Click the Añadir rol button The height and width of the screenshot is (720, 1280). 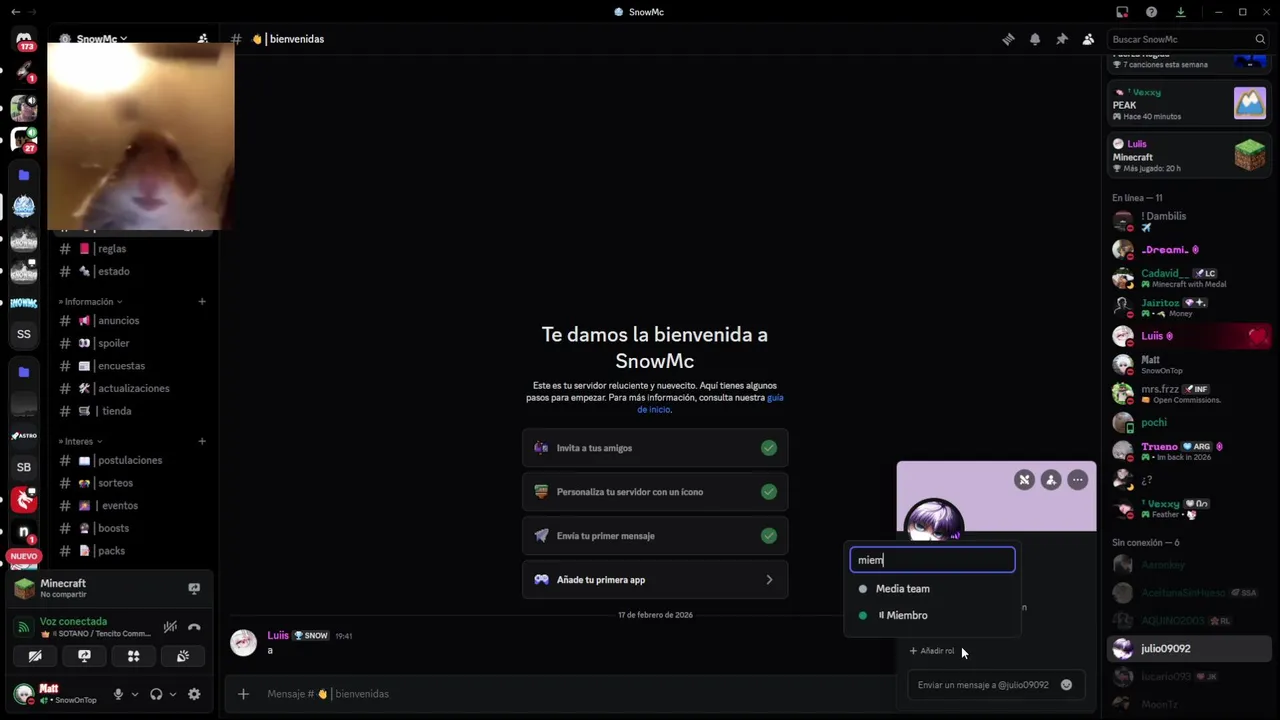pyautogui.click(x=932, y=651)
